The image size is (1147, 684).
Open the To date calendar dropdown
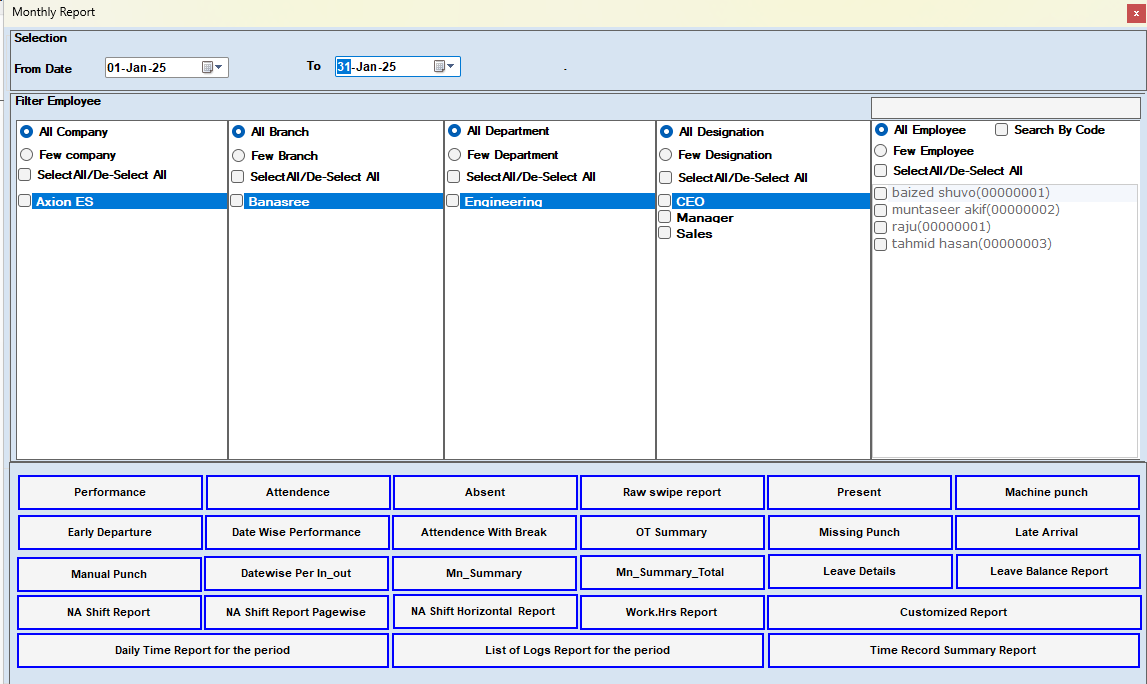tap(445, 67)
